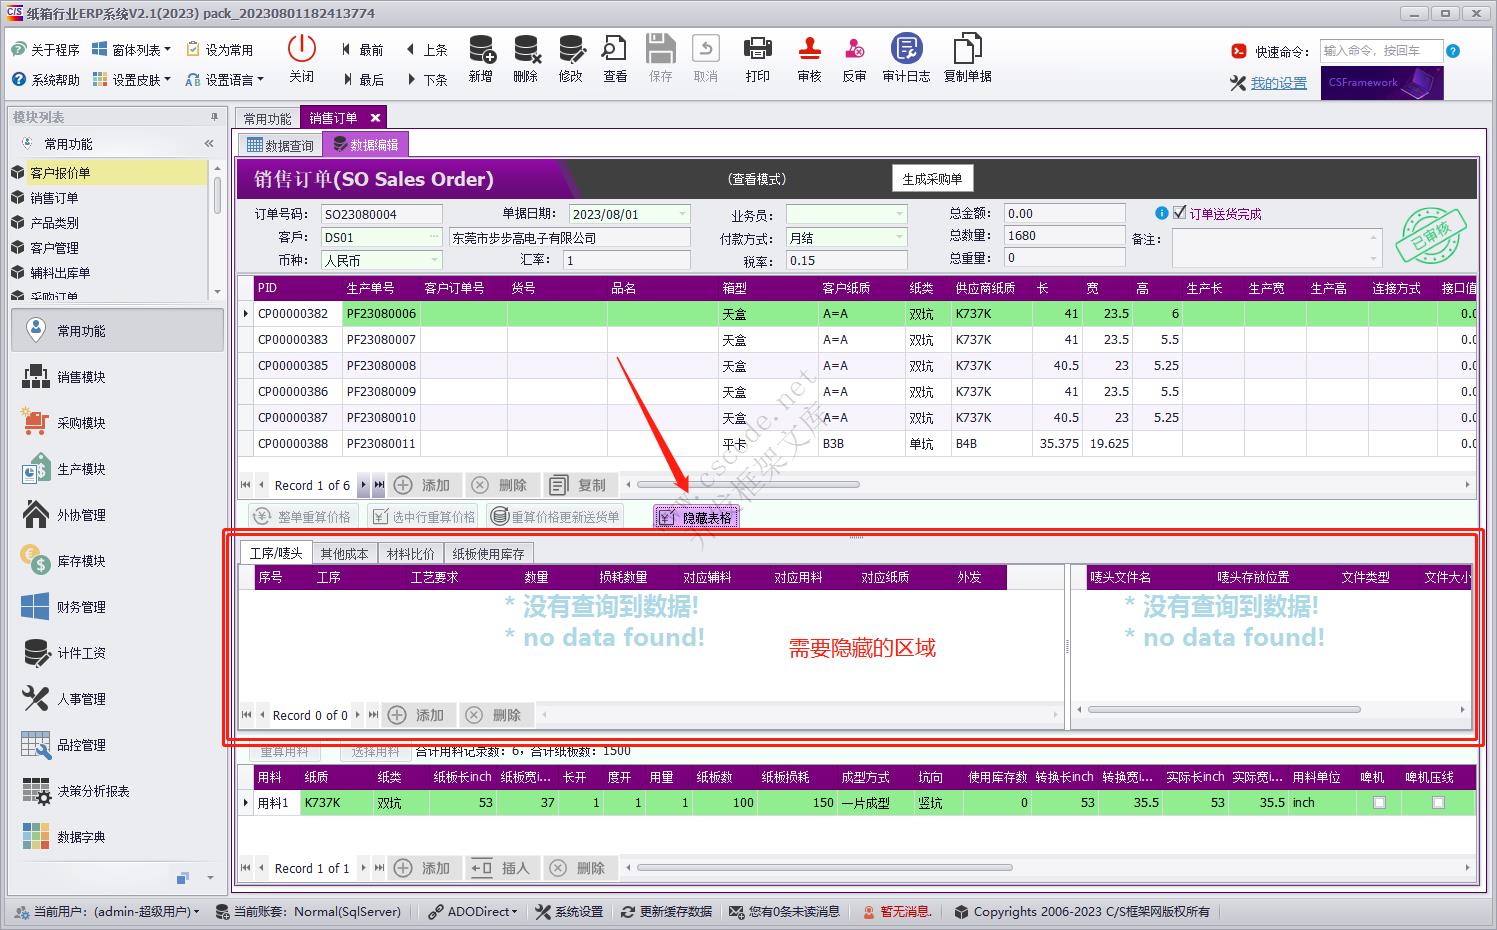Image resolution: width=1497 pixels, height=930 pixels.
Task: Select the 审核 (Audit) toolbar icon
Action: [808, 58]
